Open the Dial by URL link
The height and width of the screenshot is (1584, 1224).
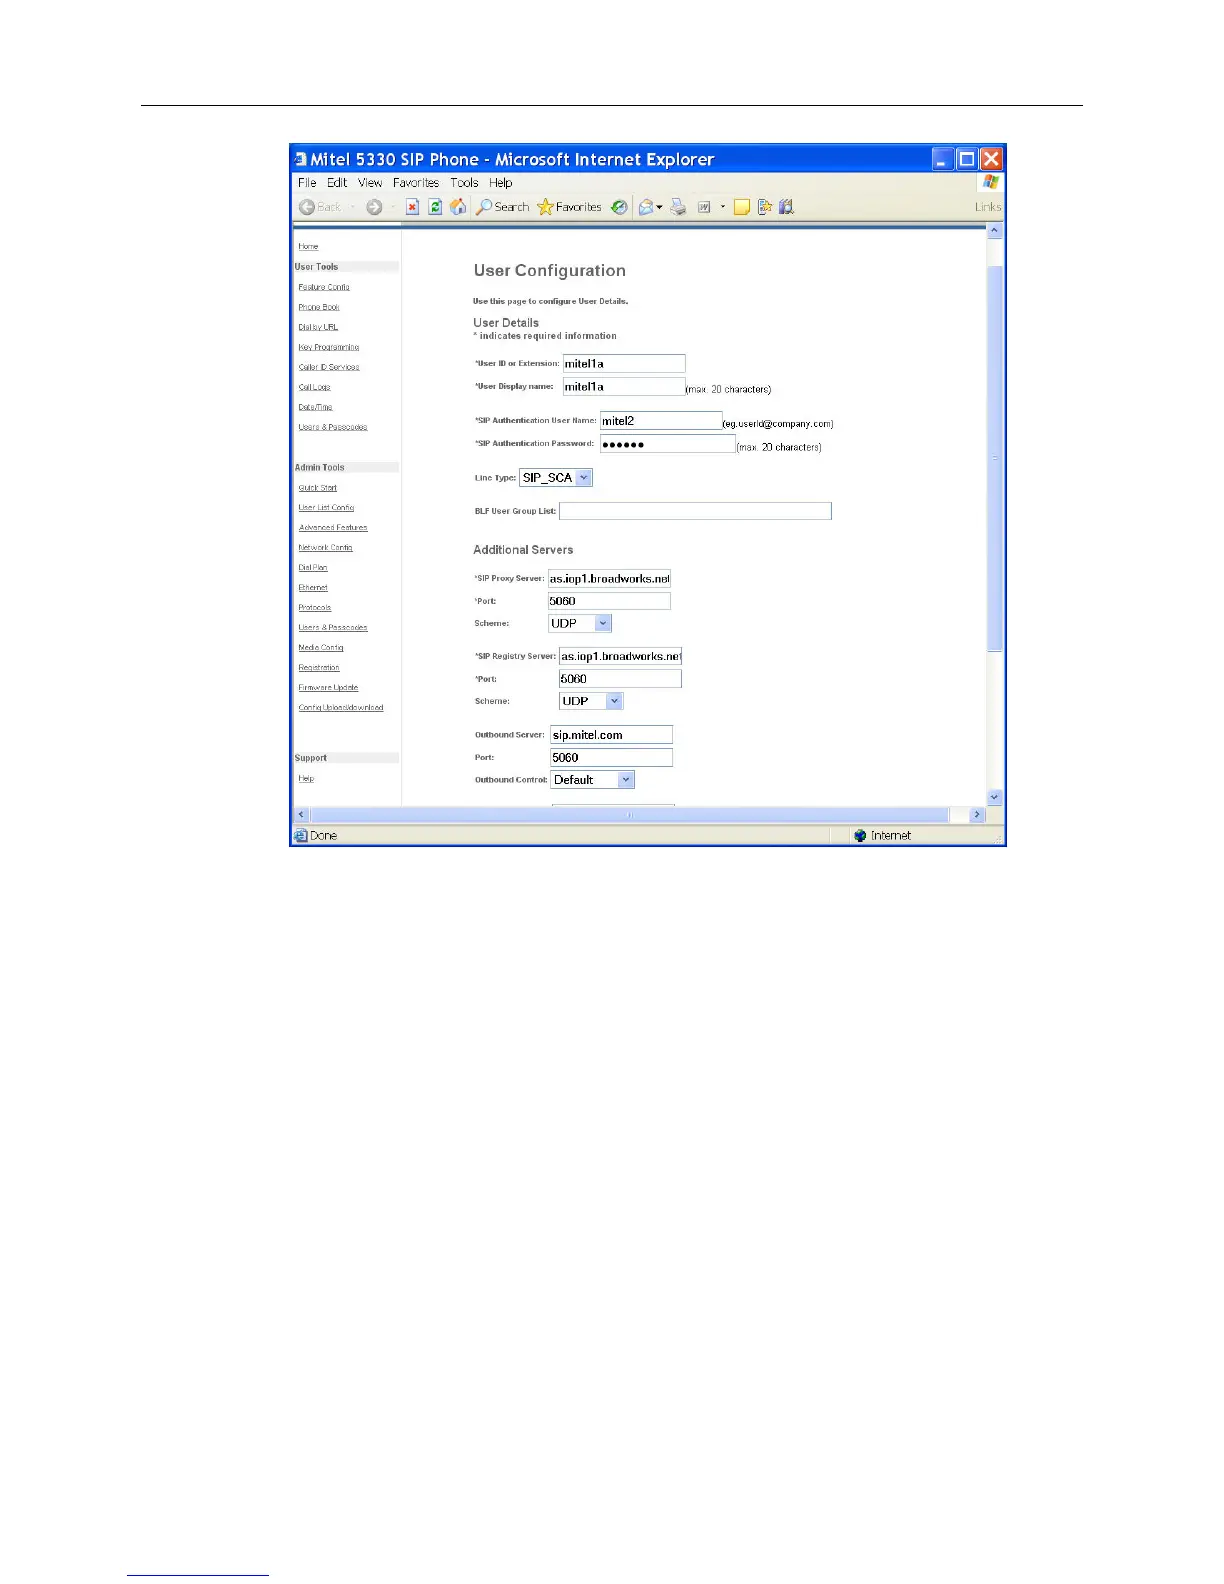(318, 327)
